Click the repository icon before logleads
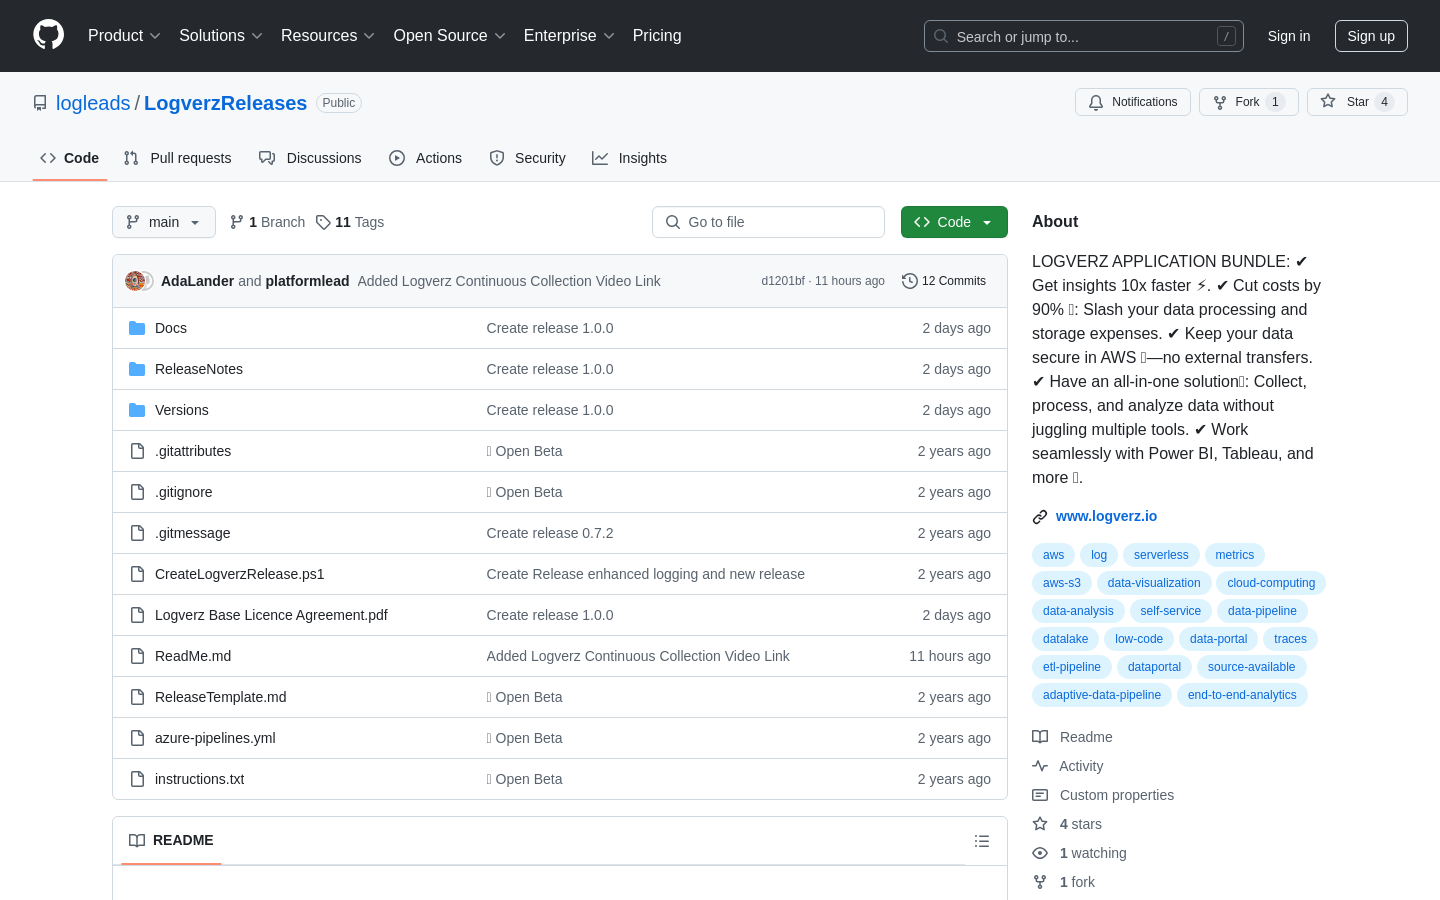This screenshot has width=1440, height=900. 40,103
